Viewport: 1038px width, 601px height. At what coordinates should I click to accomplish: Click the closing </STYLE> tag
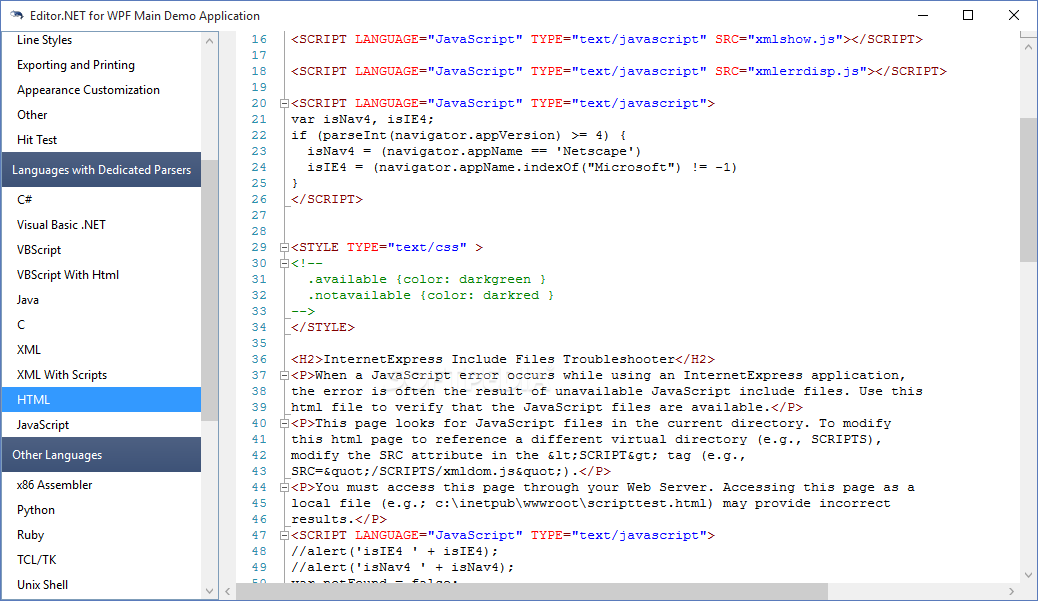point(323,327)
